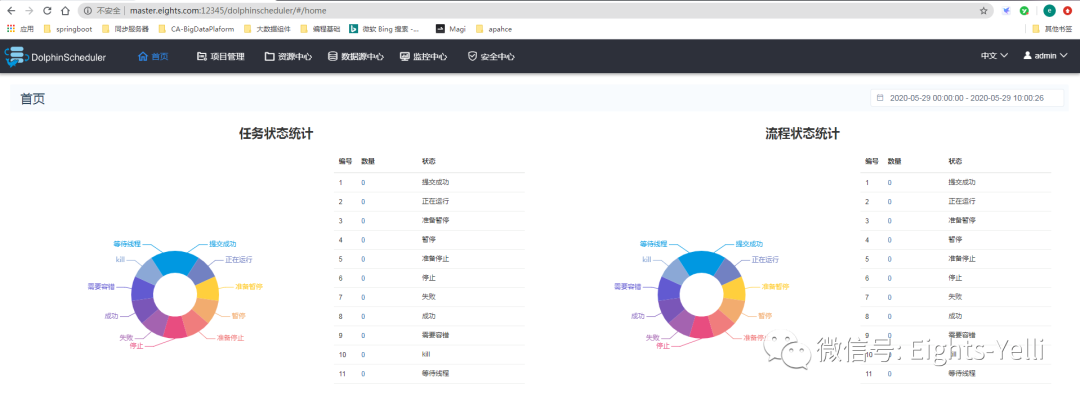Go to the 首页 nav item

pyautogui.click(x=153, y=56)
